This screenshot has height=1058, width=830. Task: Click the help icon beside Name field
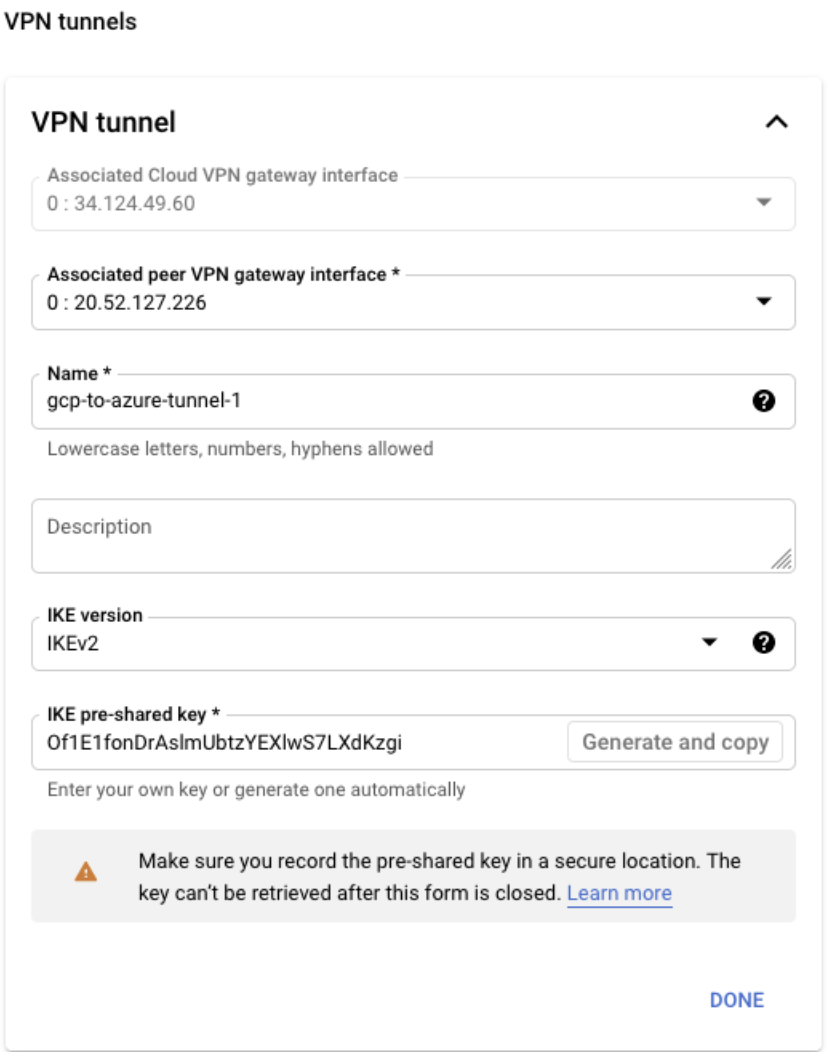pos(763,401)
